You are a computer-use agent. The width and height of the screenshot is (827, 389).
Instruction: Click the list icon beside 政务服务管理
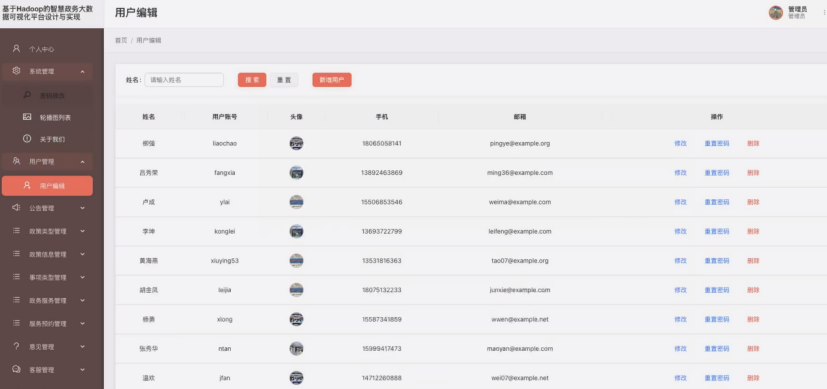tap(16, 300)
